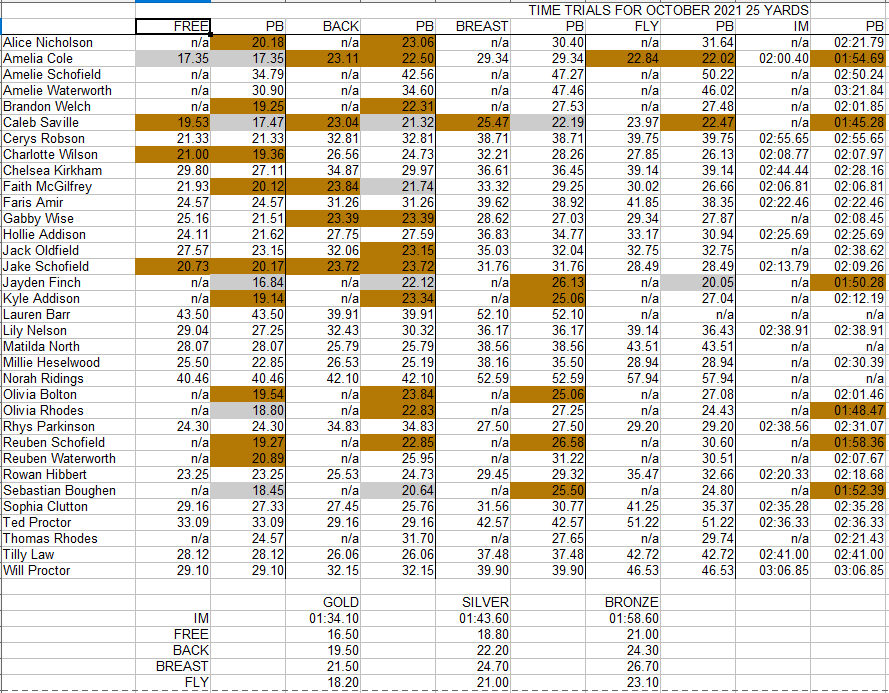Viewport: 889px width, 693px height.
Task: Select Olivia Rhodes' IM PB 01:48.47
Action: [x=848, y=410]
